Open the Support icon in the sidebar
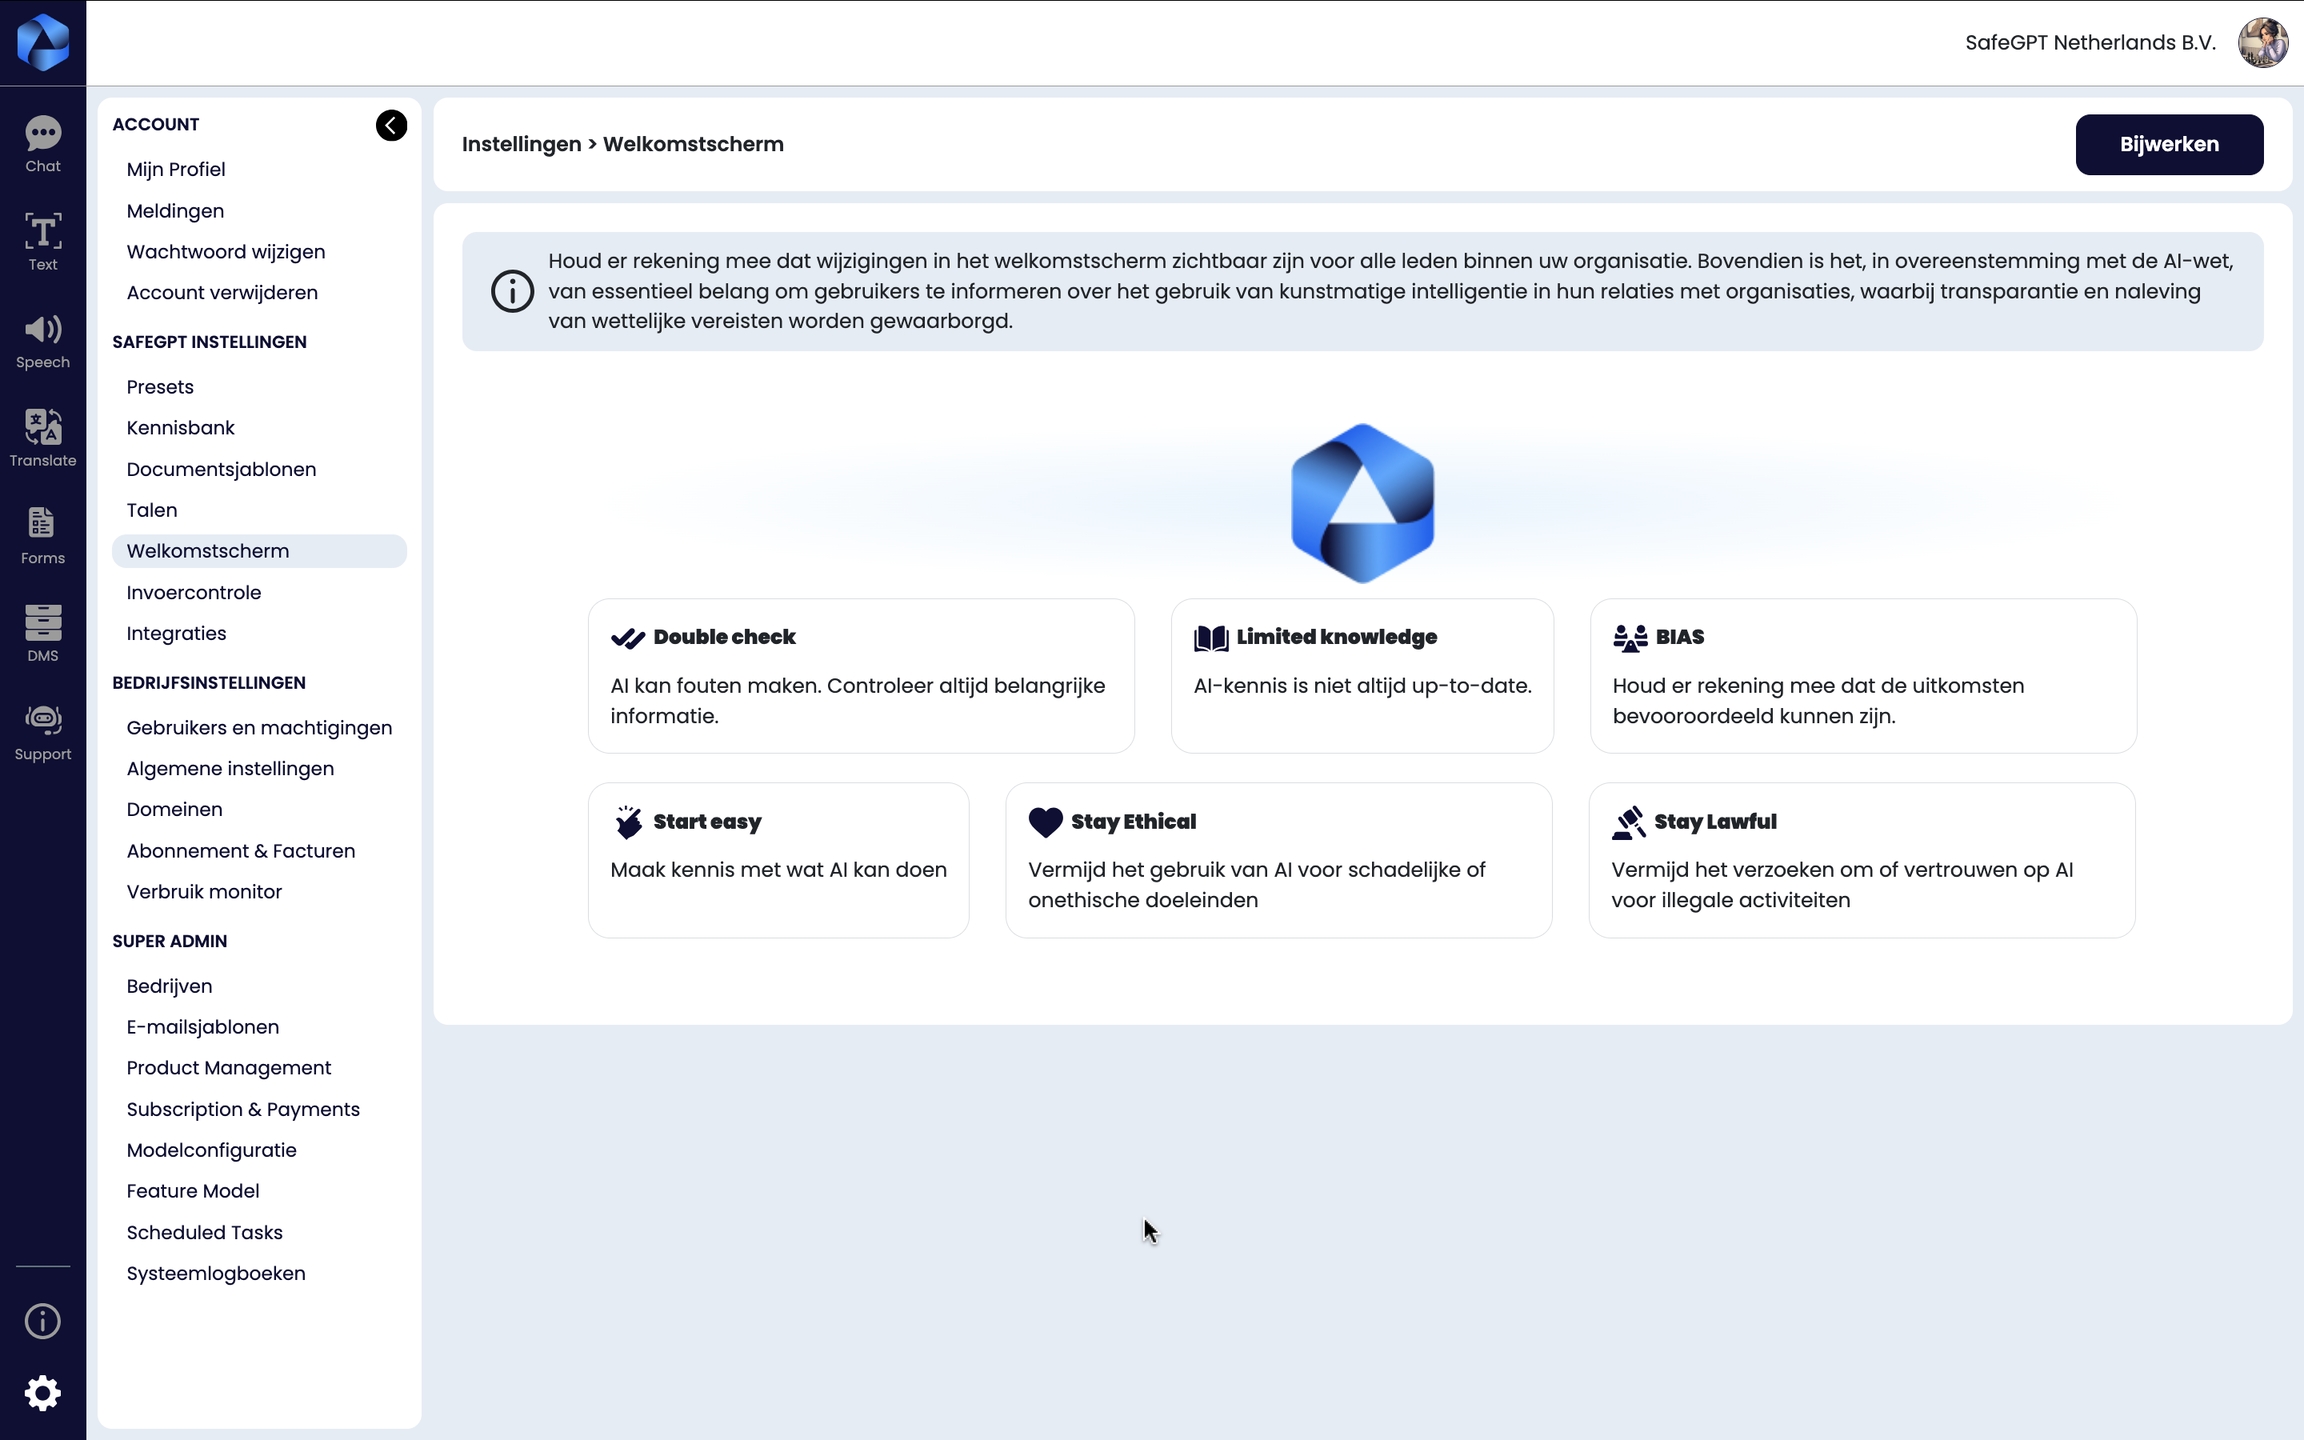This screenshot has height=1440, width=2304. tap(43, 732)
